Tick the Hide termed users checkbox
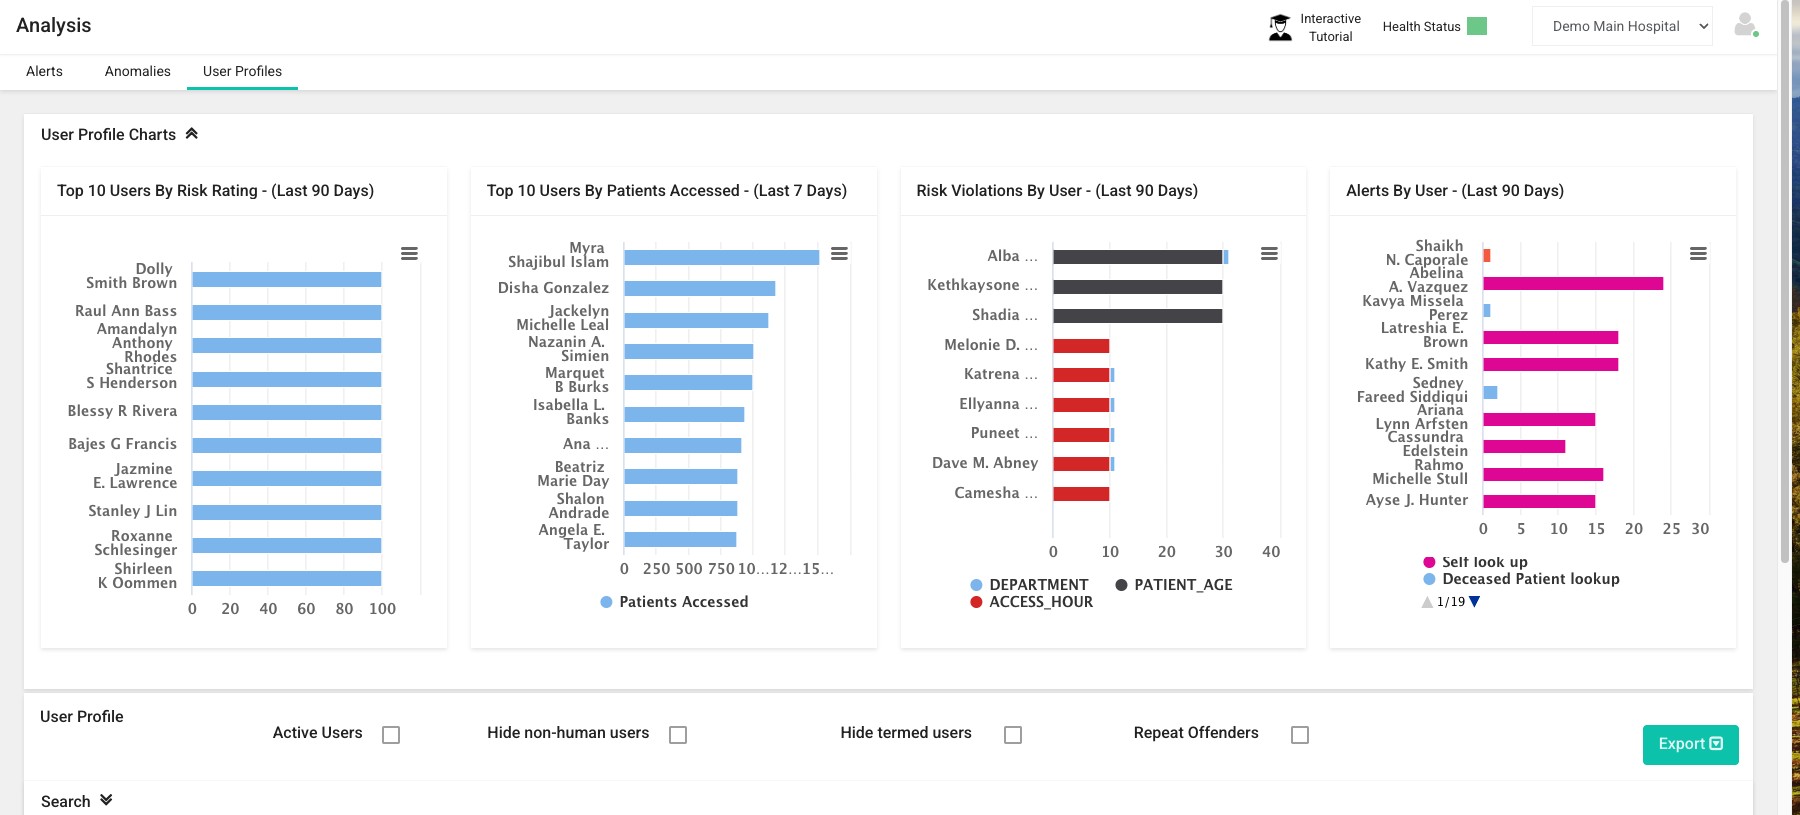1800x815 pixels. (x=1013, y=735)
